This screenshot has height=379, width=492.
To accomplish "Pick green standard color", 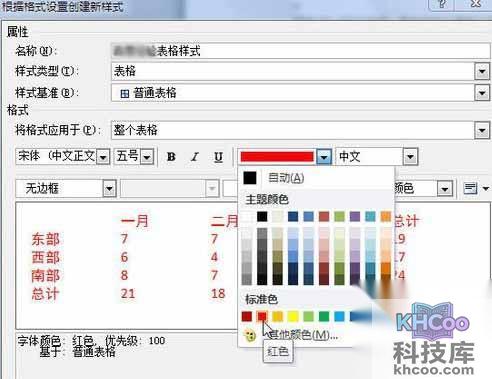I will tap(324, 316).
